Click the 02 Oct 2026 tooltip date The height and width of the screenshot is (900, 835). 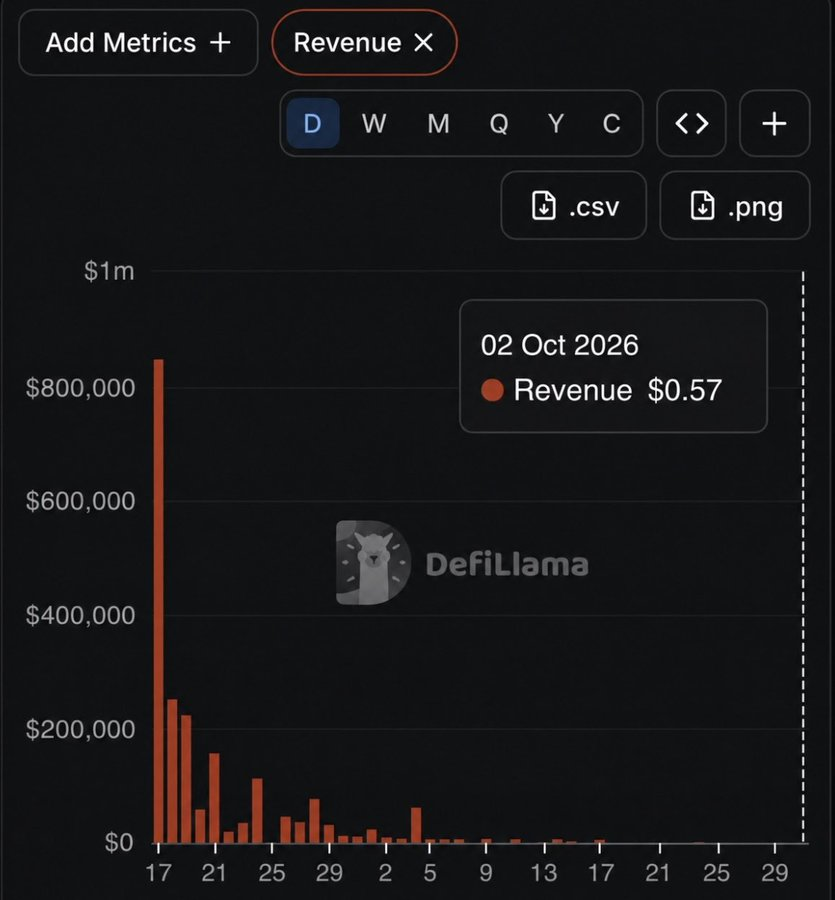click(560, 345)
